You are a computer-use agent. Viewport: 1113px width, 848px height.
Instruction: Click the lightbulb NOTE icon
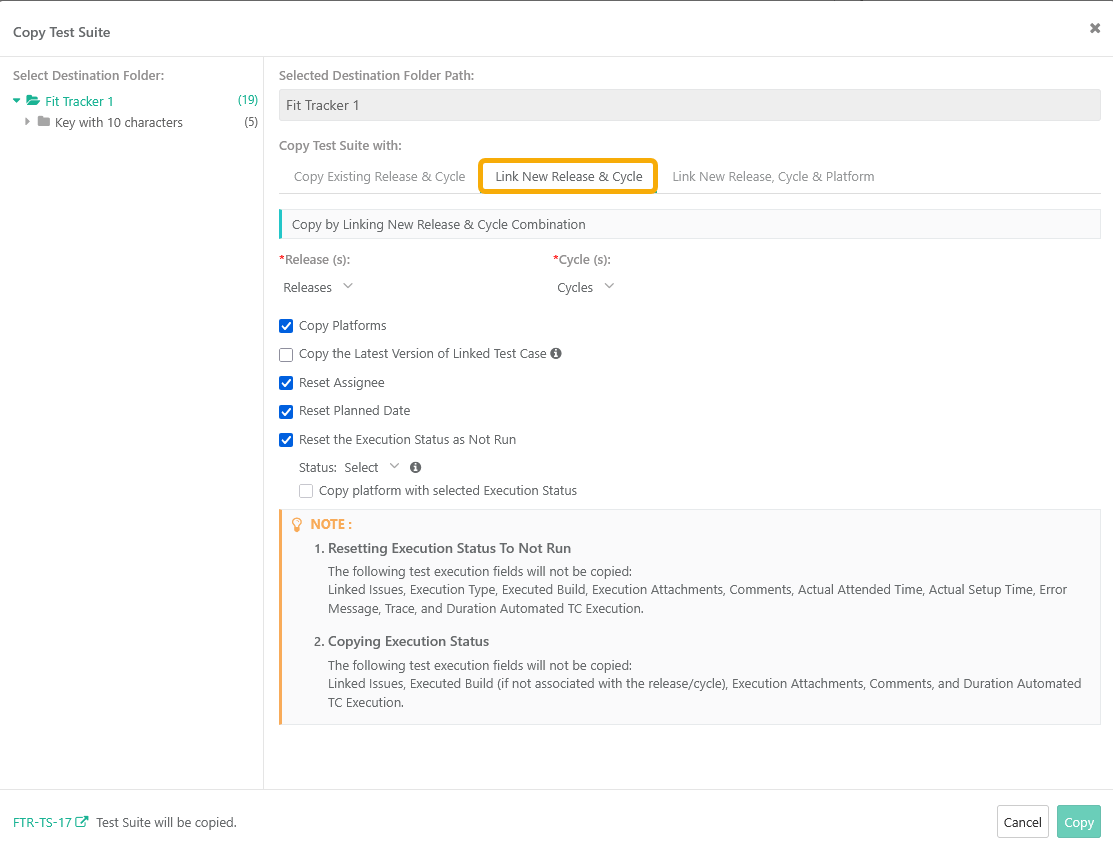point(296,524)
